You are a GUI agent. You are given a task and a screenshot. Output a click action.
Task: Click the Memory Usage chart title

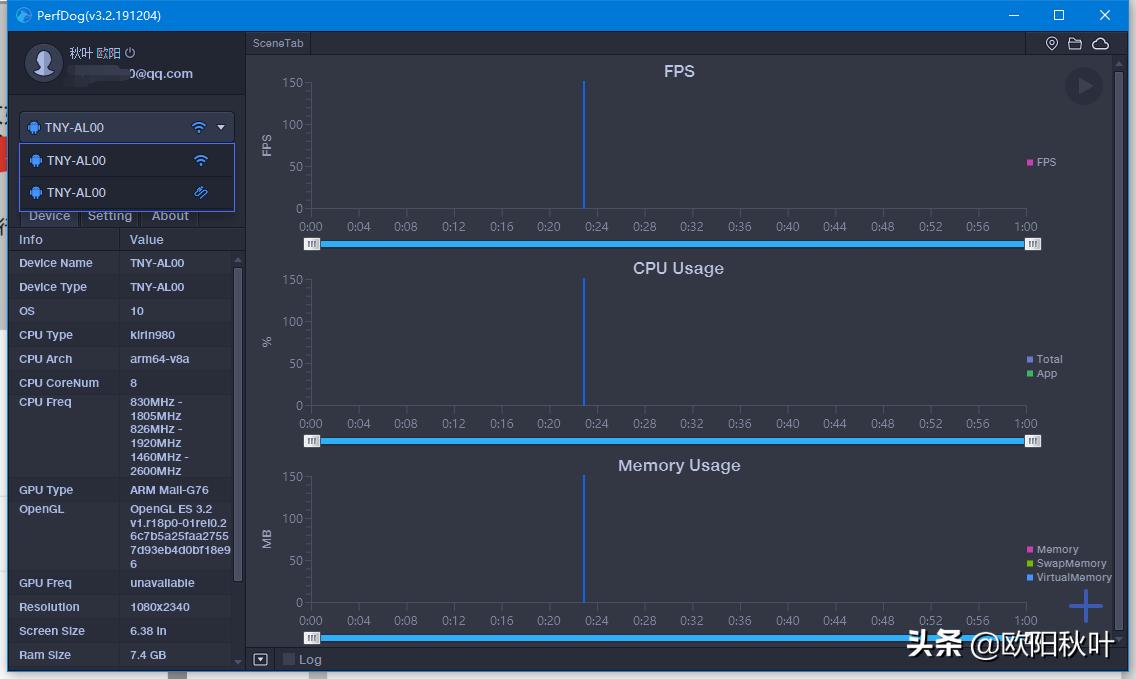pyautogui.click(x=679, y=465)
